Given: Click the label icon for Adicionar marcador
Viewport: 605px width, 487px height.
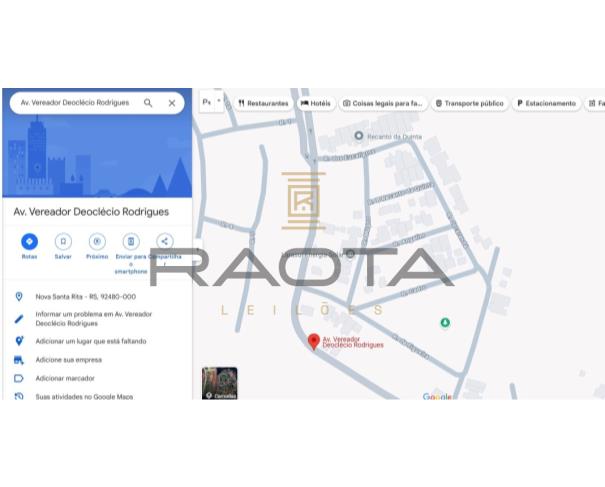Looking at the screenshot, I should (19, 378).
